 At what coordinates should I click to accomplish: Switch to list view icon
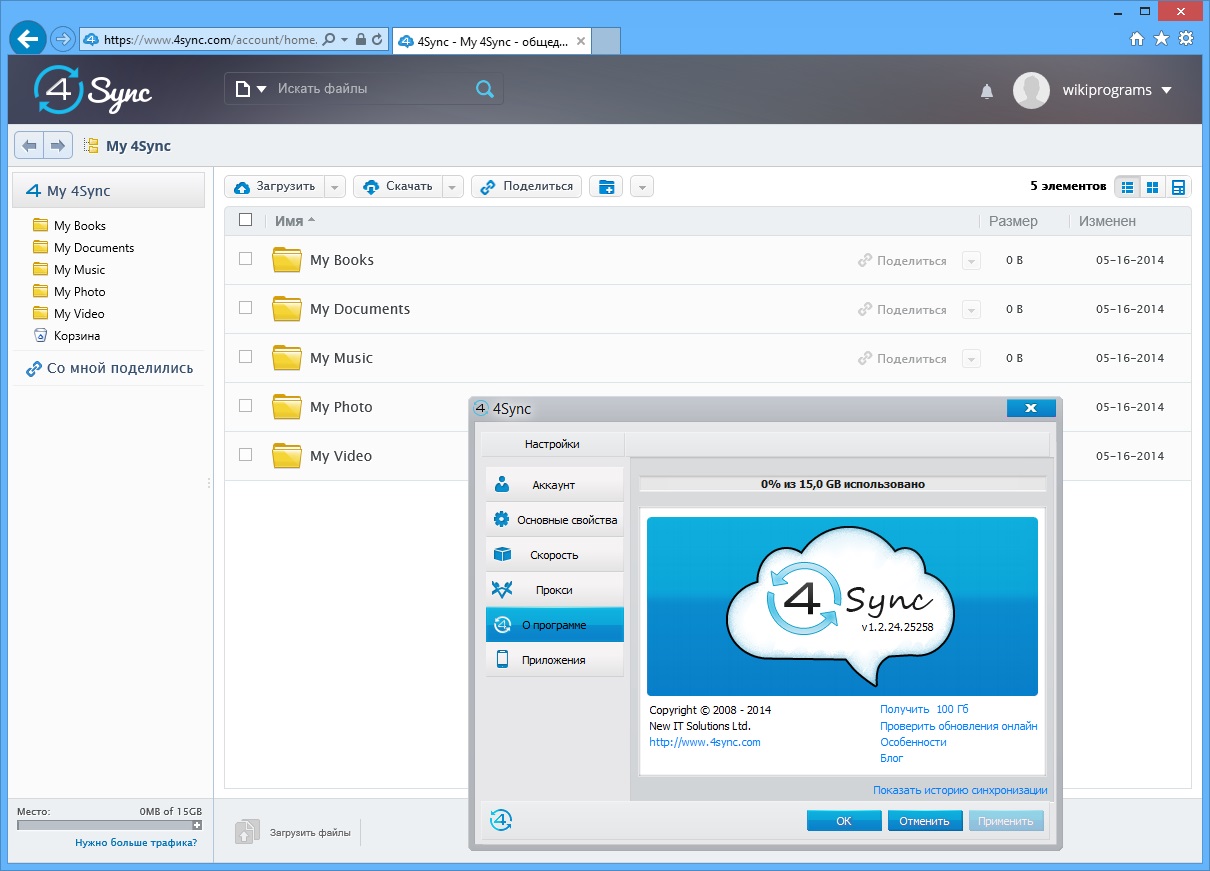tap(1127, 187)
